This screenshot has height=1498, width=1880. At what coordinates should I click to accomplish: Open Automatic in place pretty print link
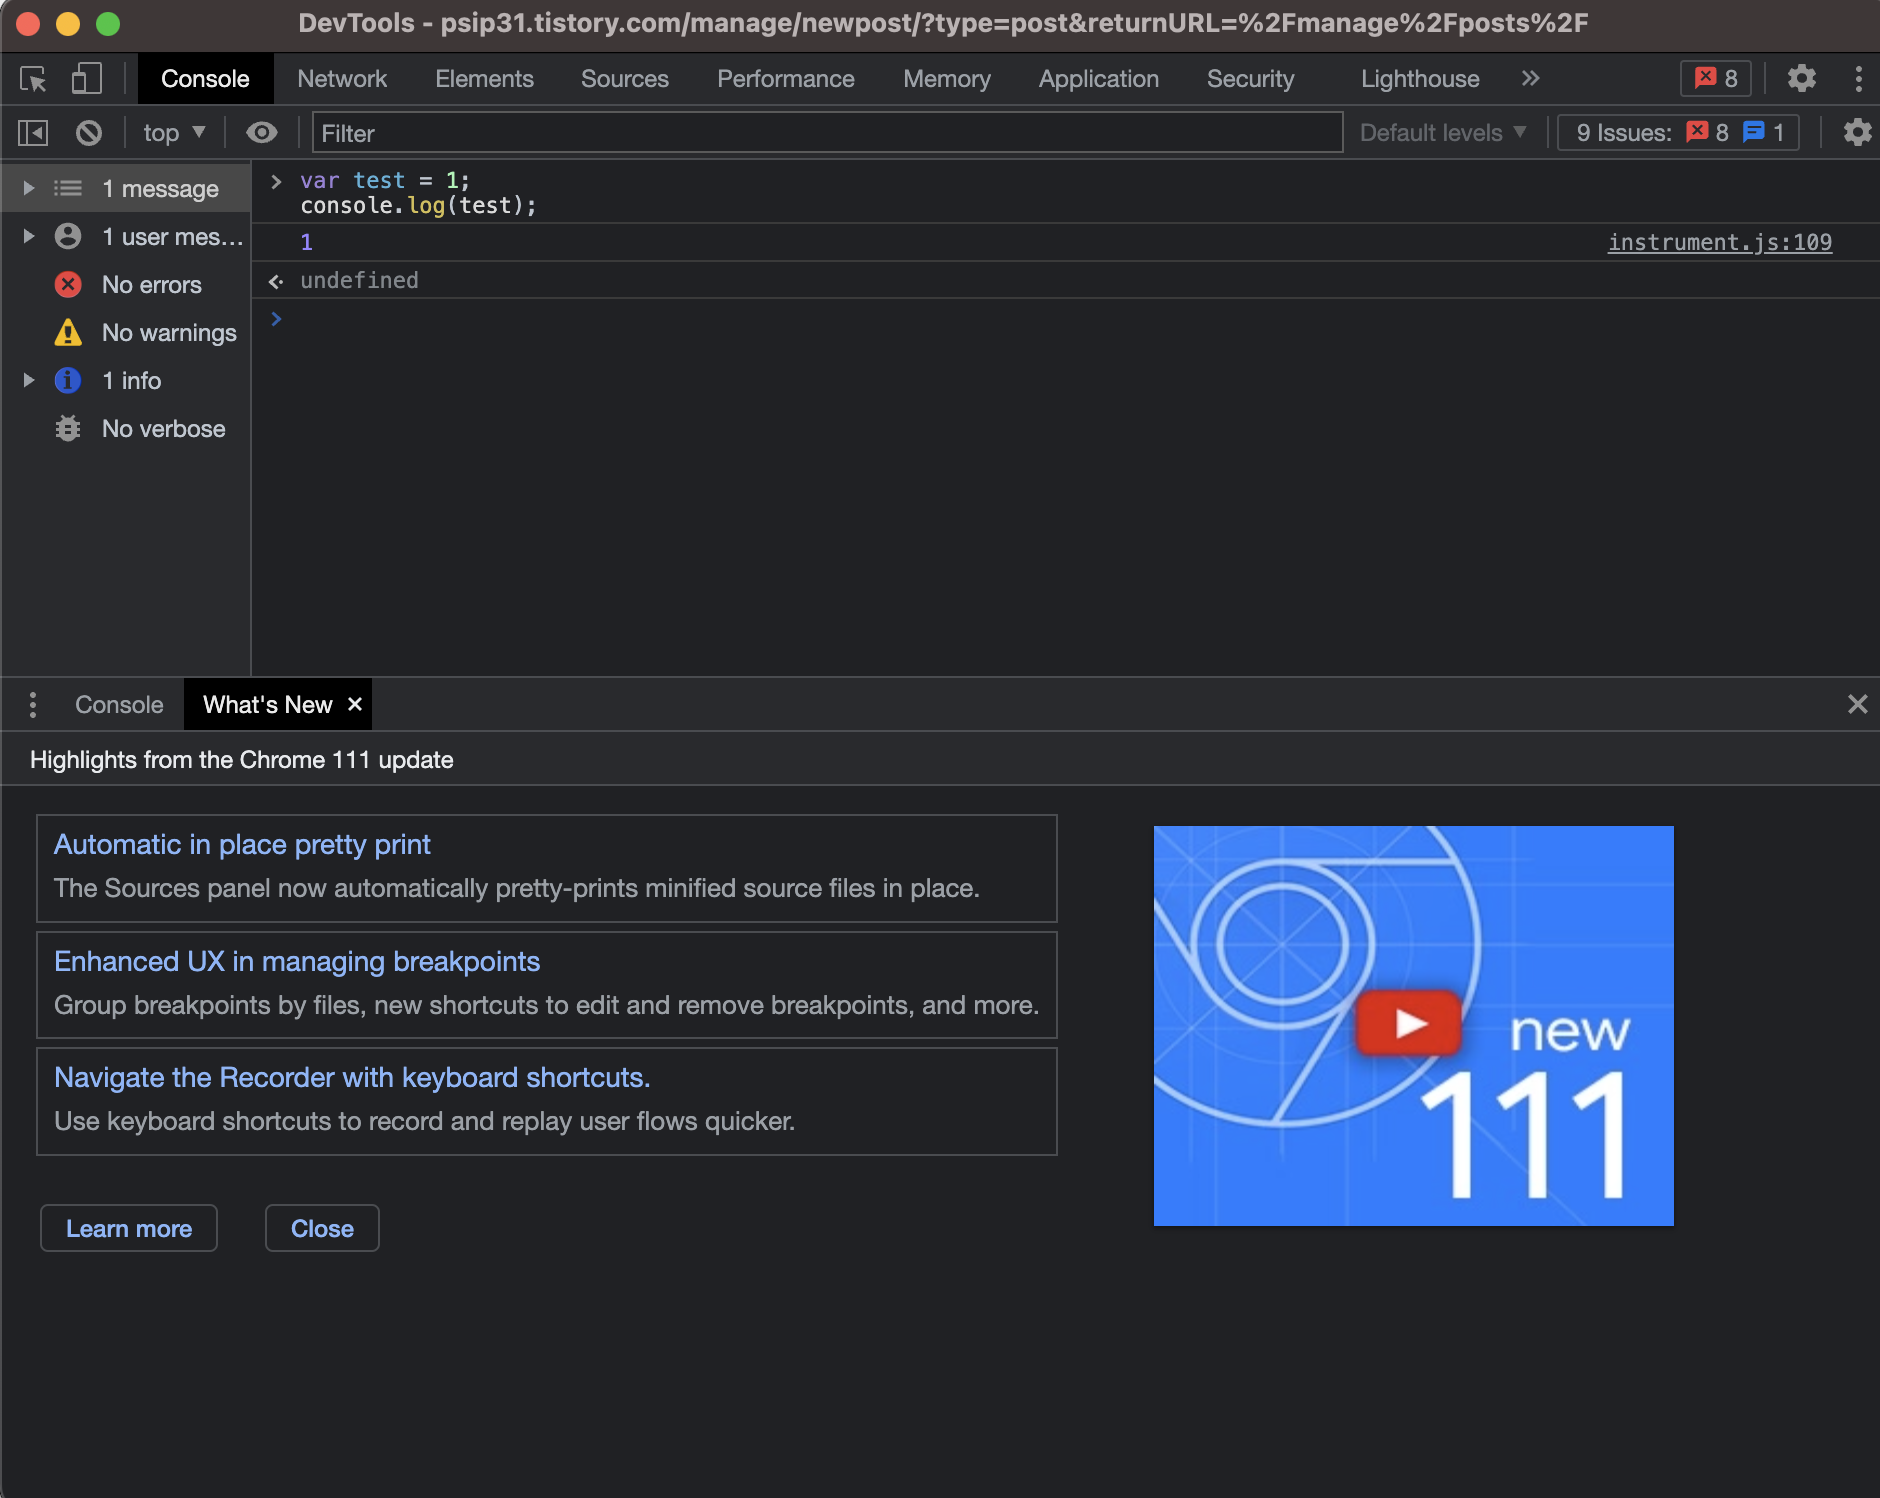[242, 845]
